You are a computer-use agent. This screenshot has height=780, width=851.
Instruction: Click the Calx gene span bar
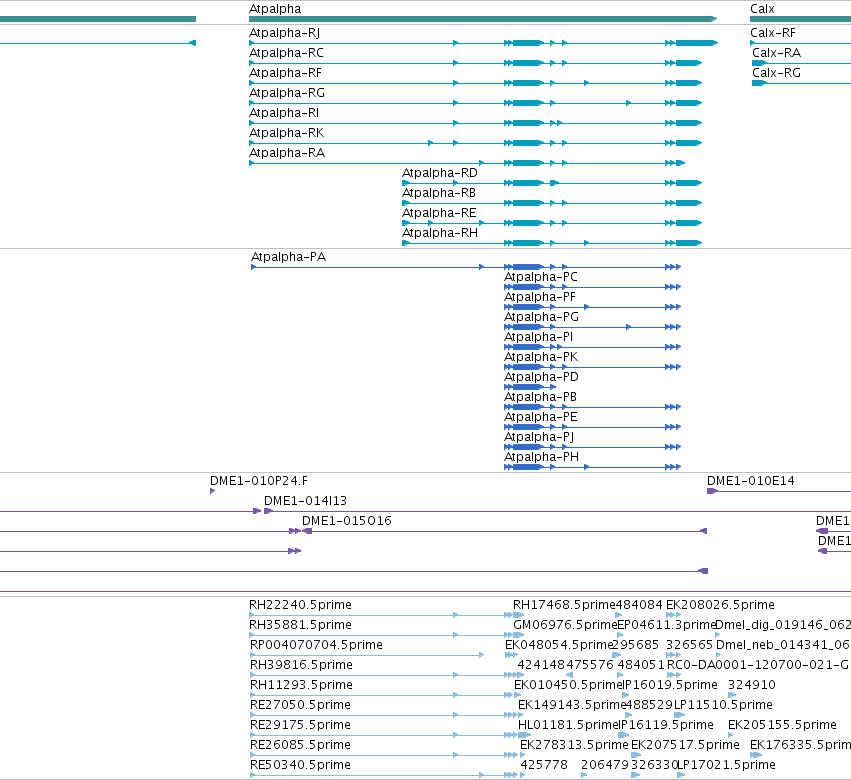pyautogui.click(x=801, y=19)
